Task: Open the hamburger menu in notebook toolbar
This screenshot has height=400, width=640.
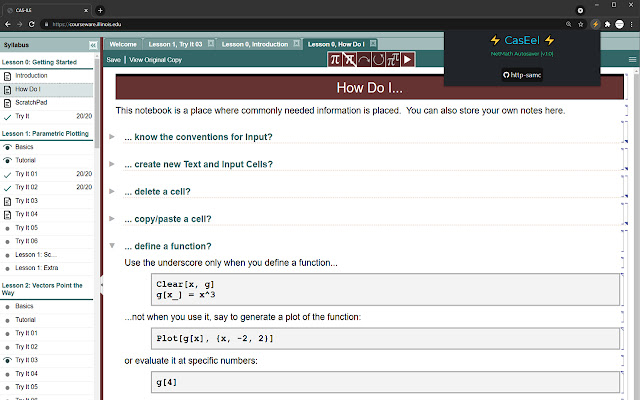Action: point(632,60)
